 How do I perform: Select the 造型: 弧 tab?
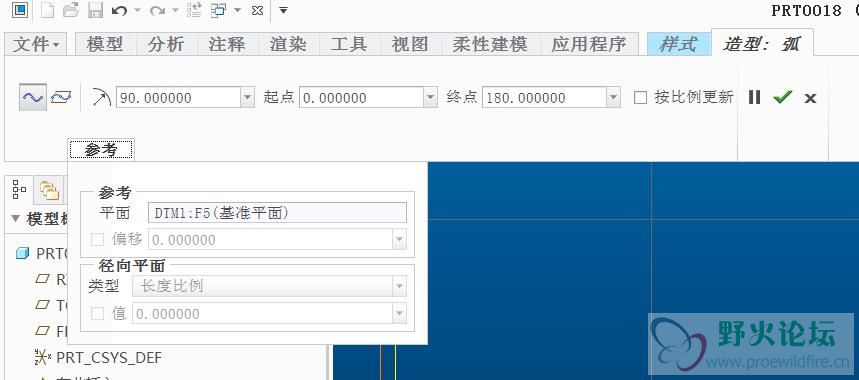pyautogui.click(x=762, y=43)
